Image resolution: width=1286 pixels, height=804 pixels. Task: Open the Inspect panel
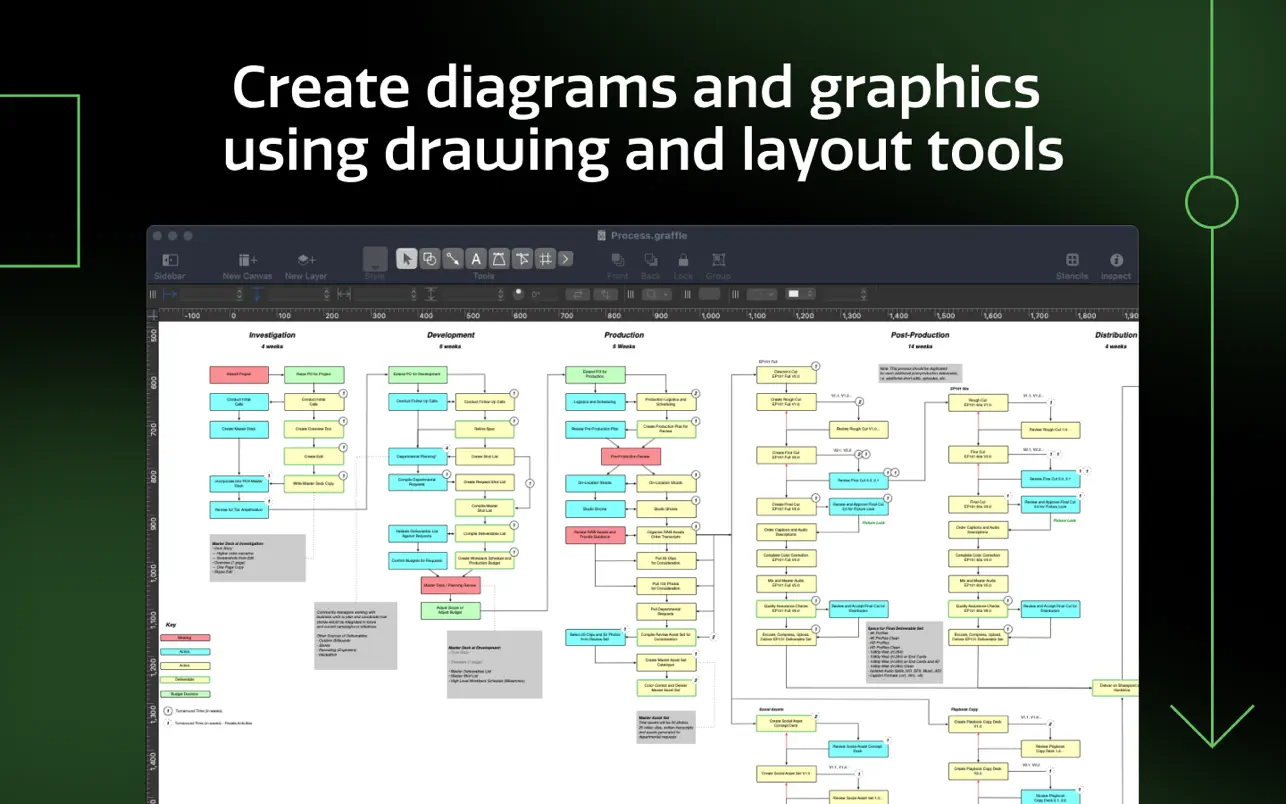(1116, 260)
